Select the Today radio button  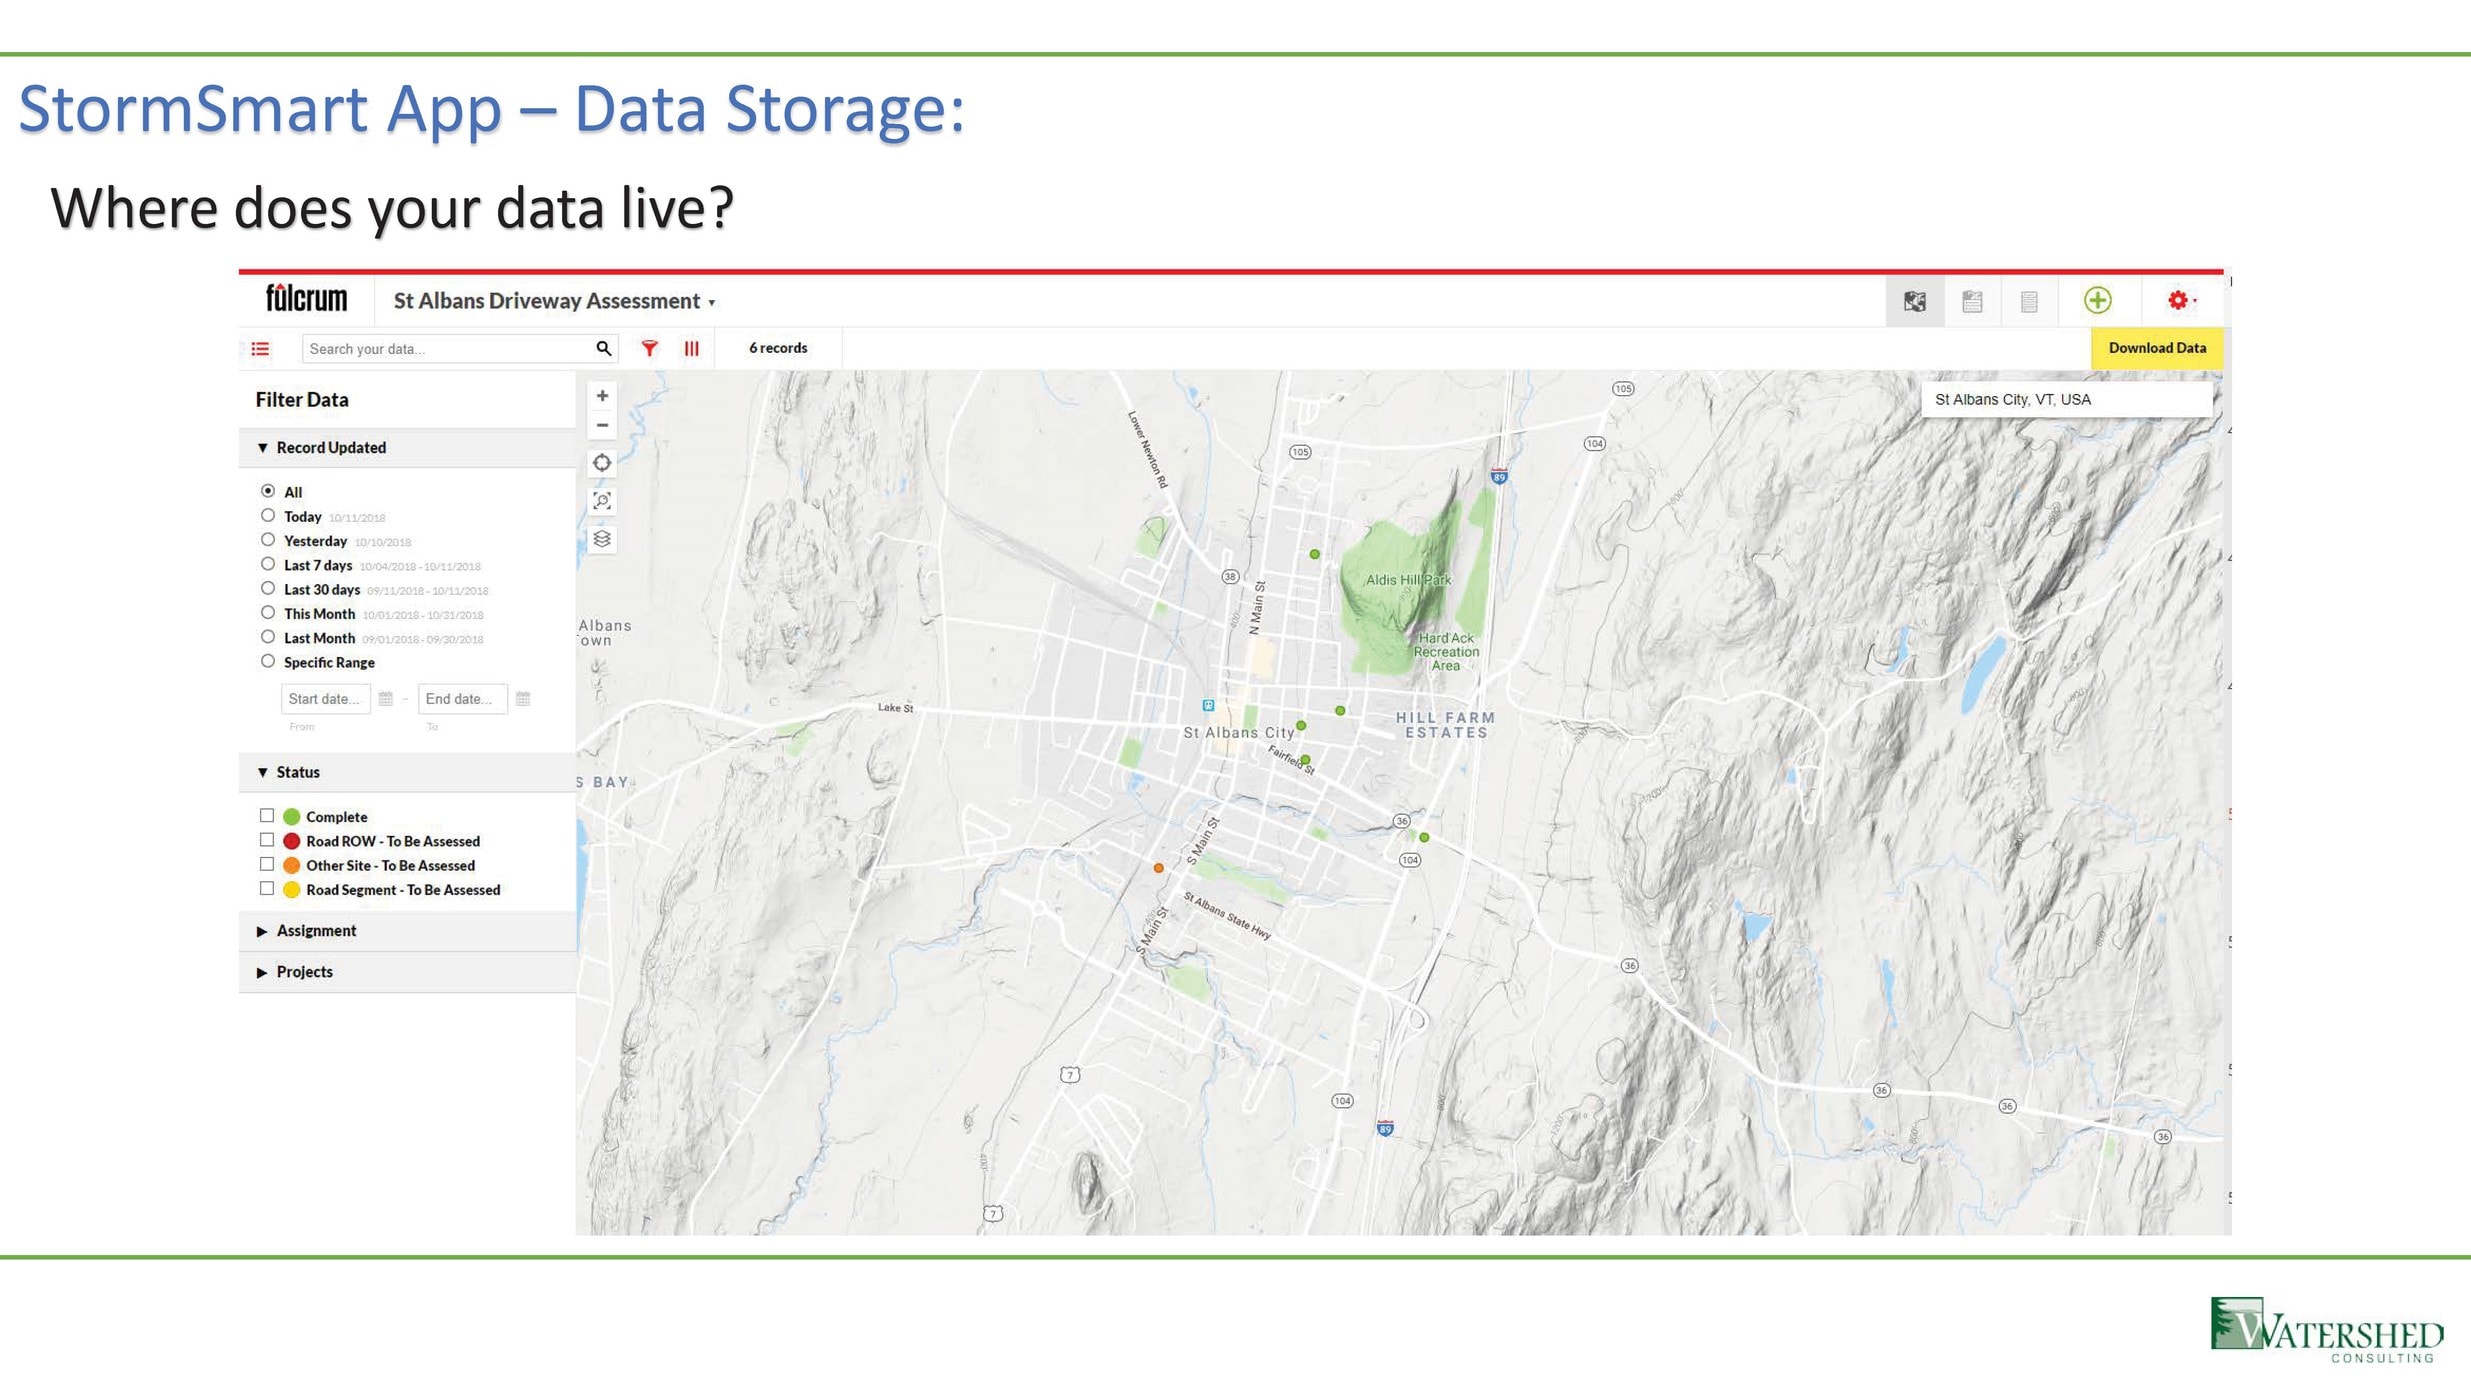pyautogui.click(x=268, y=515)
